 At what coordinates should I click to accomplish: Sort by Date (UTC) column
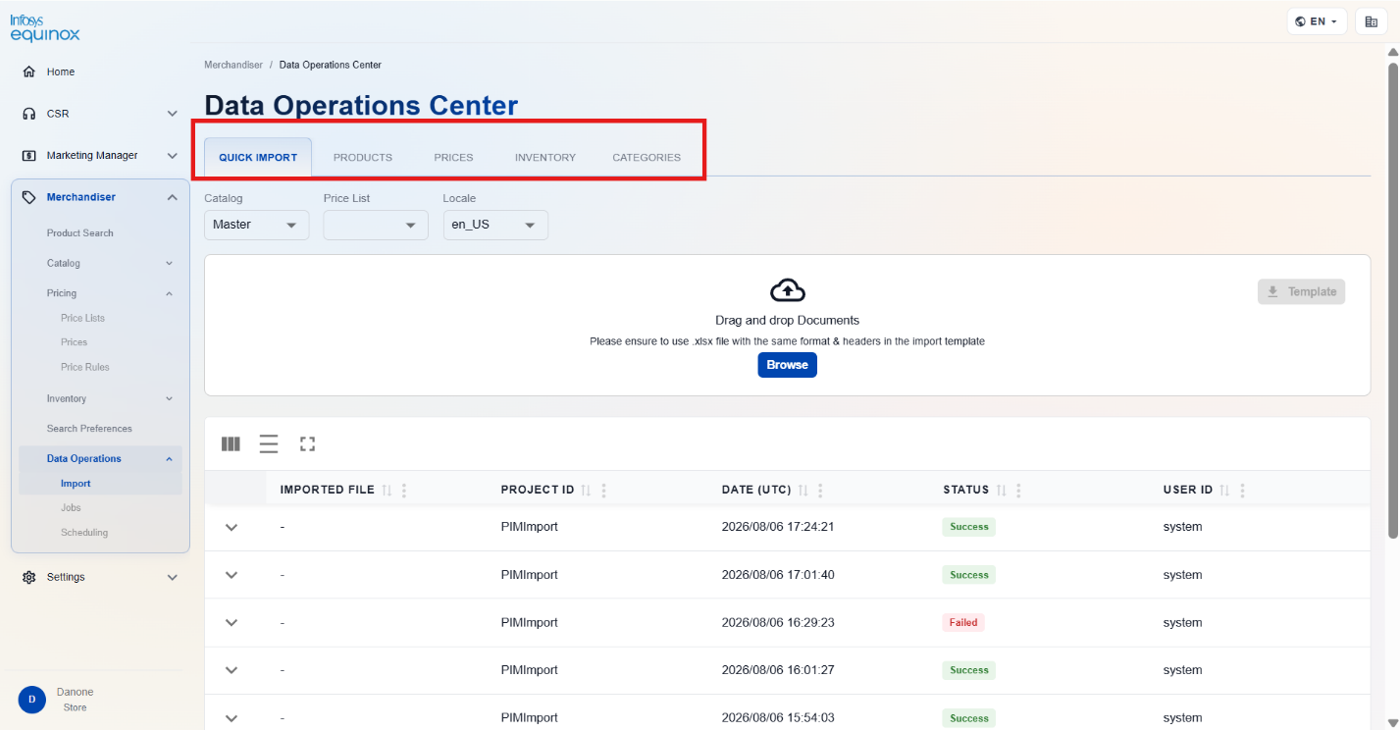pyautogui.click(x=803, y=490)
